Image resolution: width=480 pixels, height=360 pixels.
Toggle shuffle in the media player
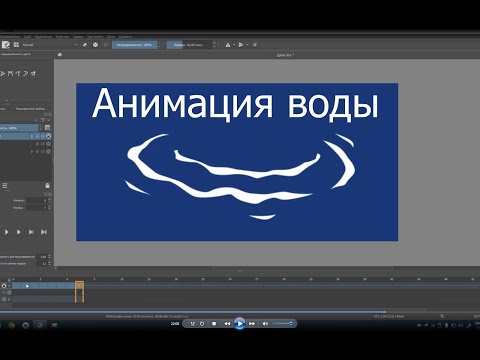pos(192,324)
